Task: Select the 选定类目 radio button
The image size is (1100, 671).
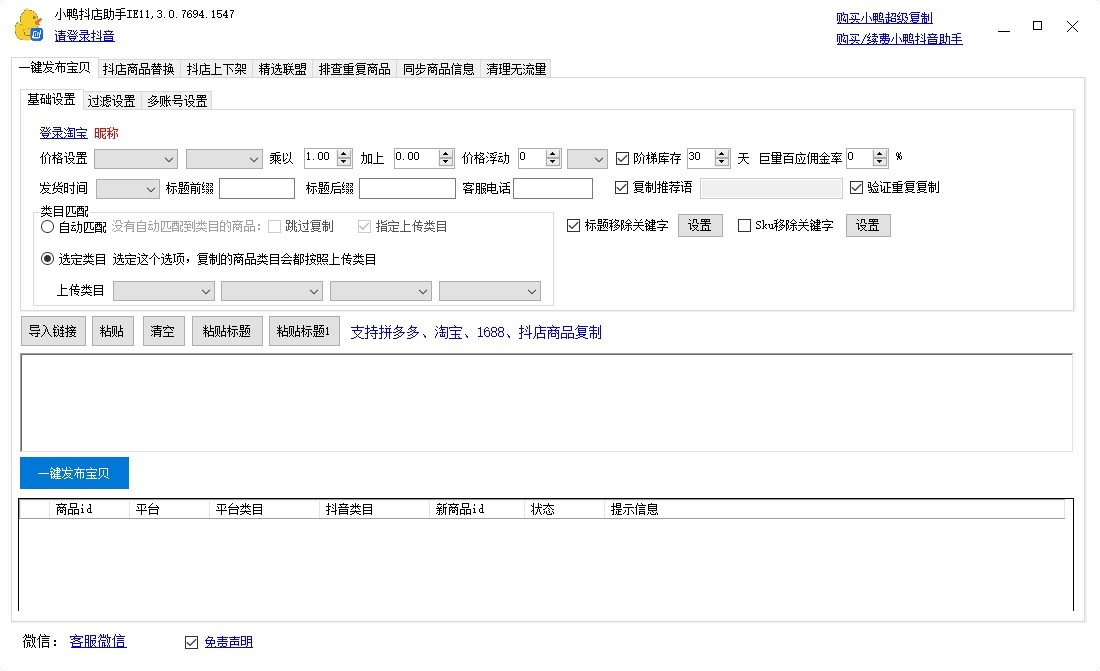Action: pos(47,259)
